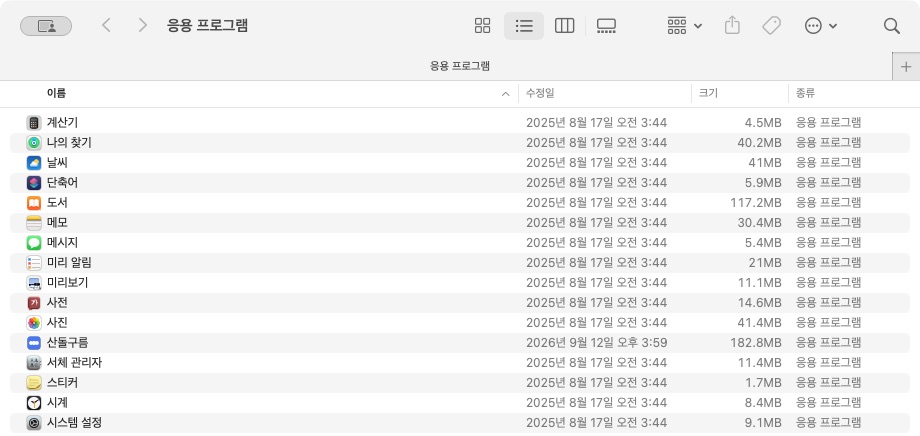Image resolution: width=920 pixels, height=436 pixels.
Task: Click the 117.2MB size value
Action: pyautogui.click(x=756, y=203)
